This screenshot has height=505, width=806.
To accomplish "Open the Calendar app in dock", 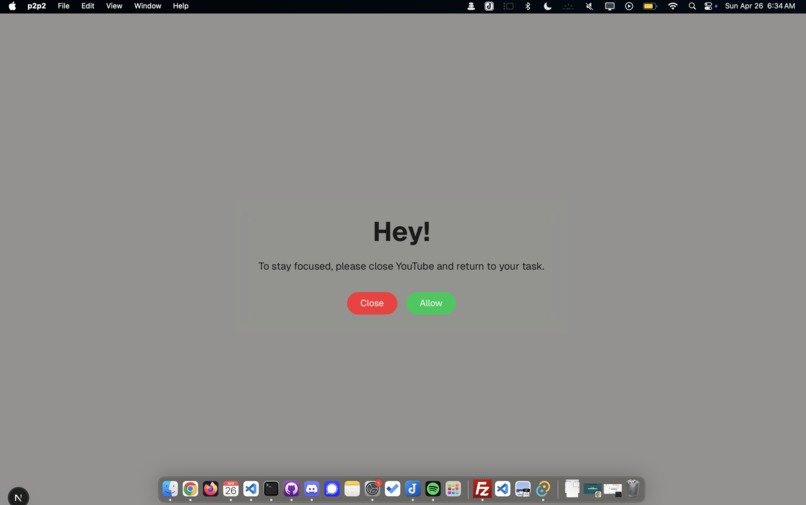I will (x=230, y=489).
